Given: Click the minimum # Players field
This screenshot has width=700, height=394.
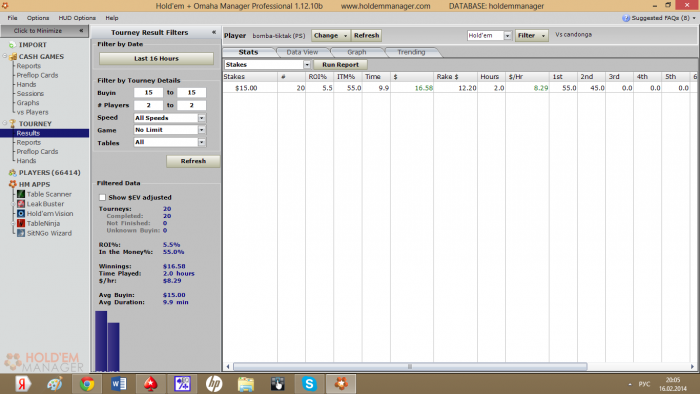Looking at the screenshot, I should (x=149, y=105).
